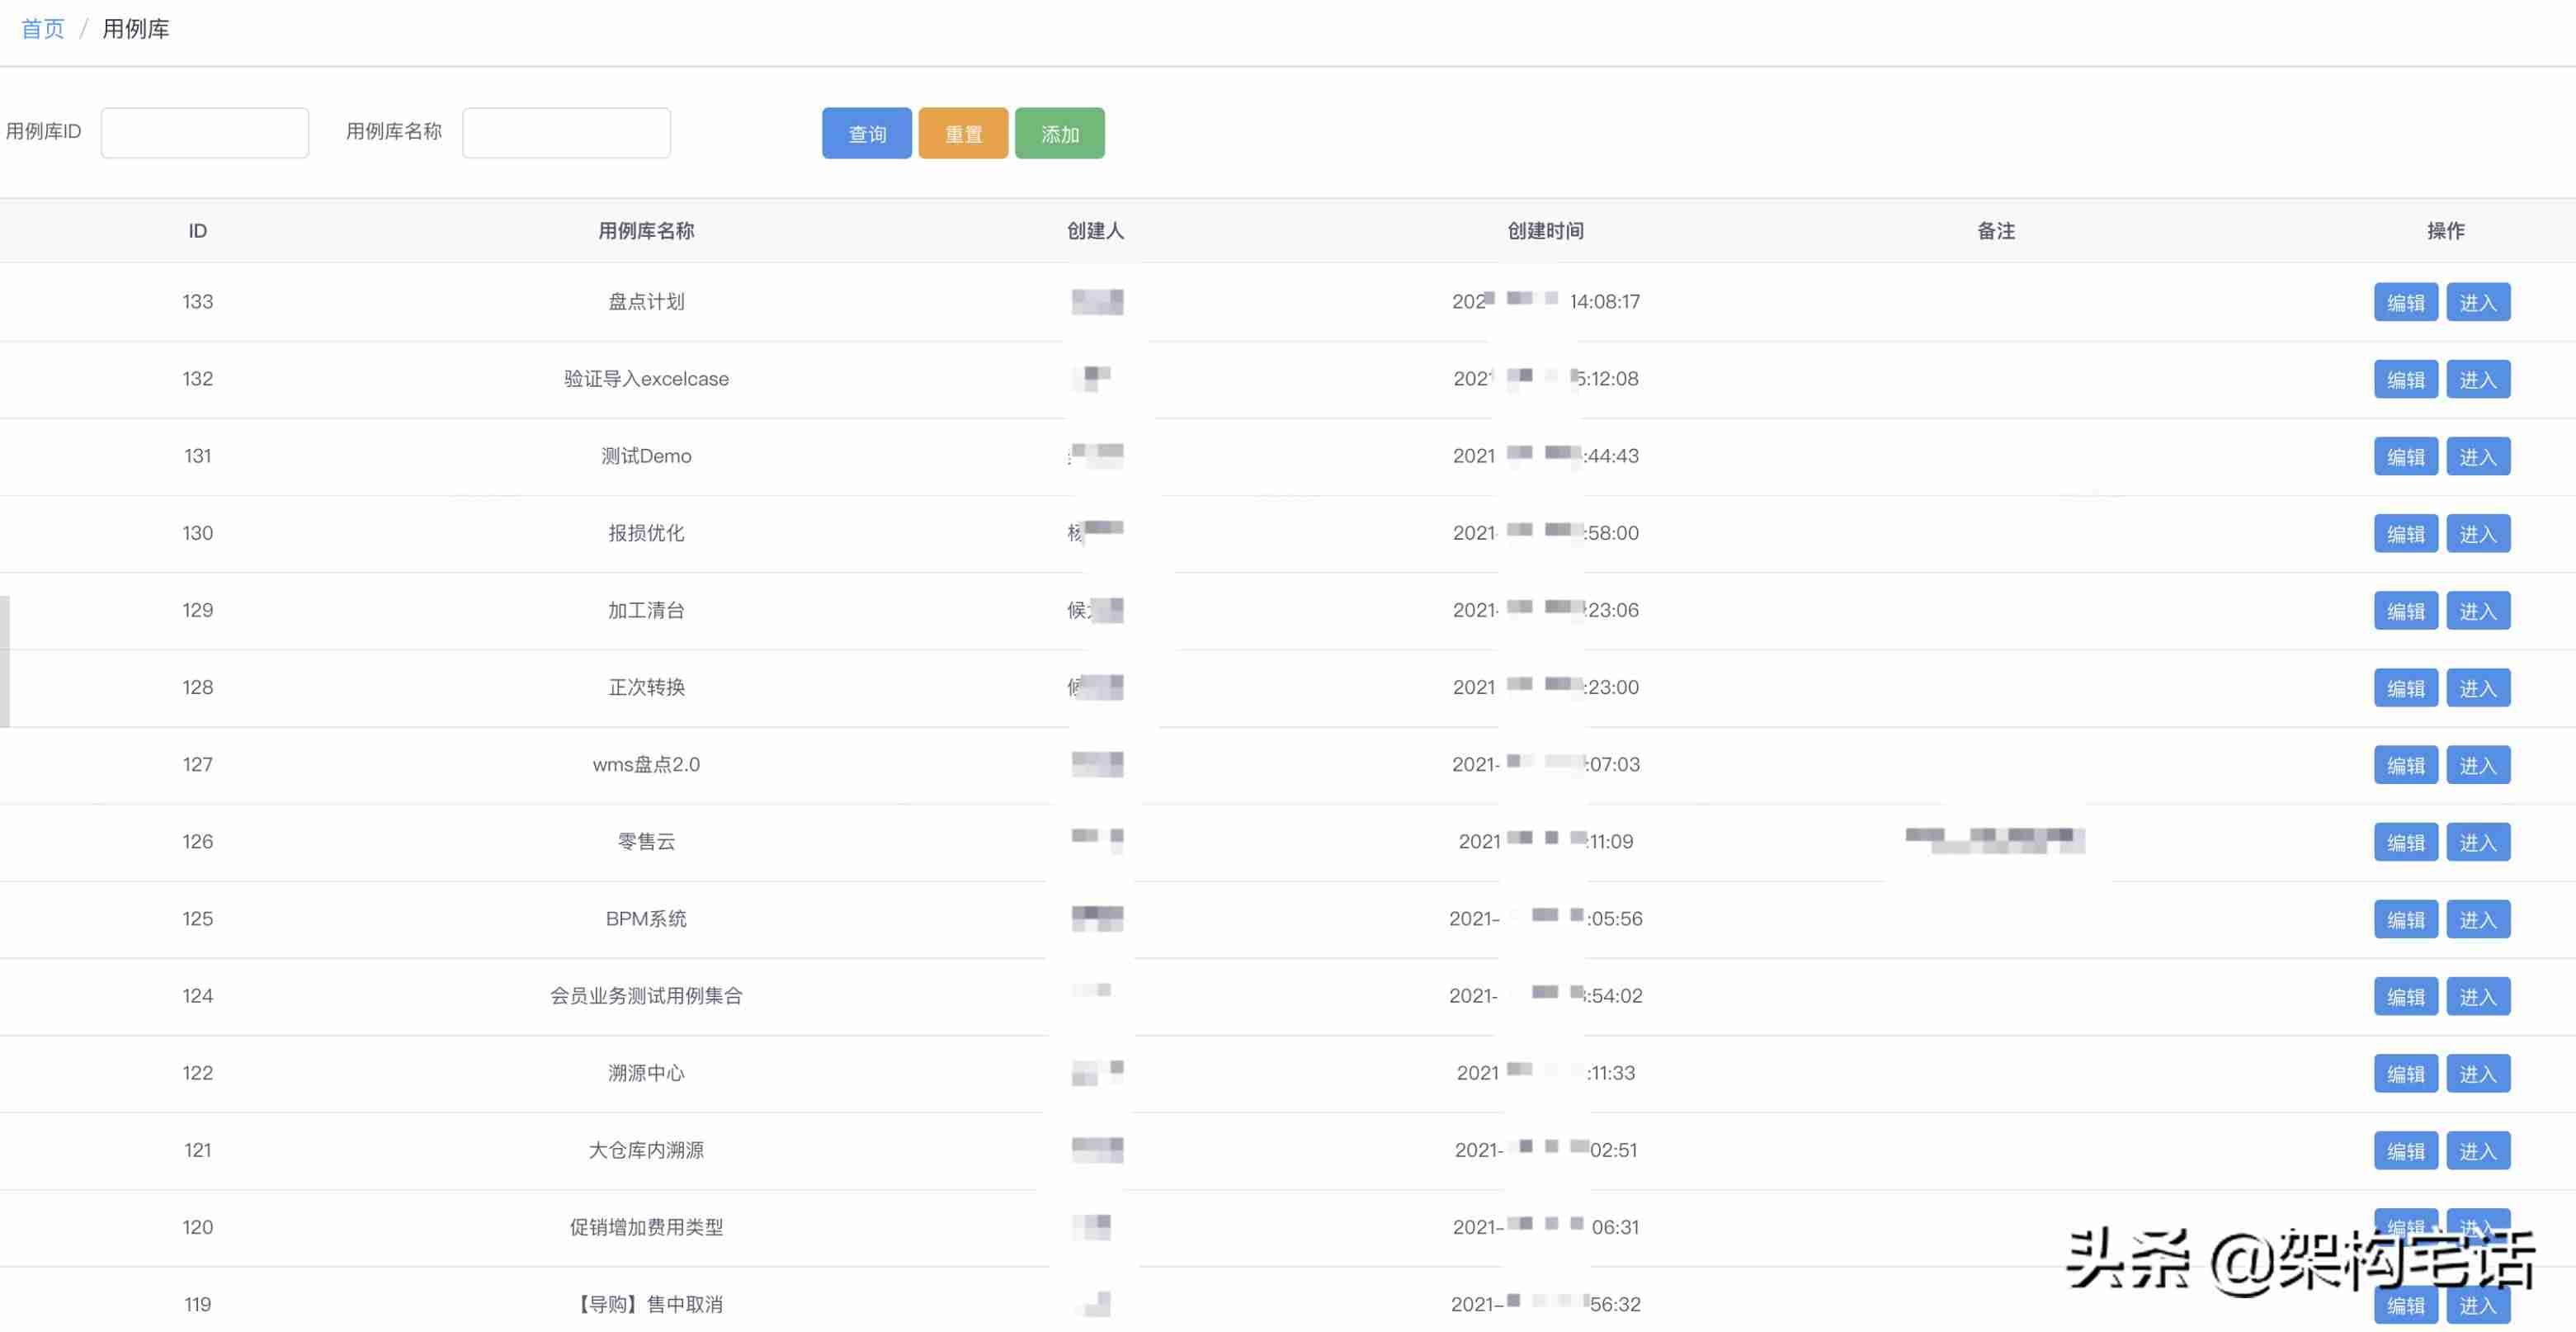Focus the 用例库名称 input field
The height and width of the screenshot is (1332, 2576).
(566, 133)
